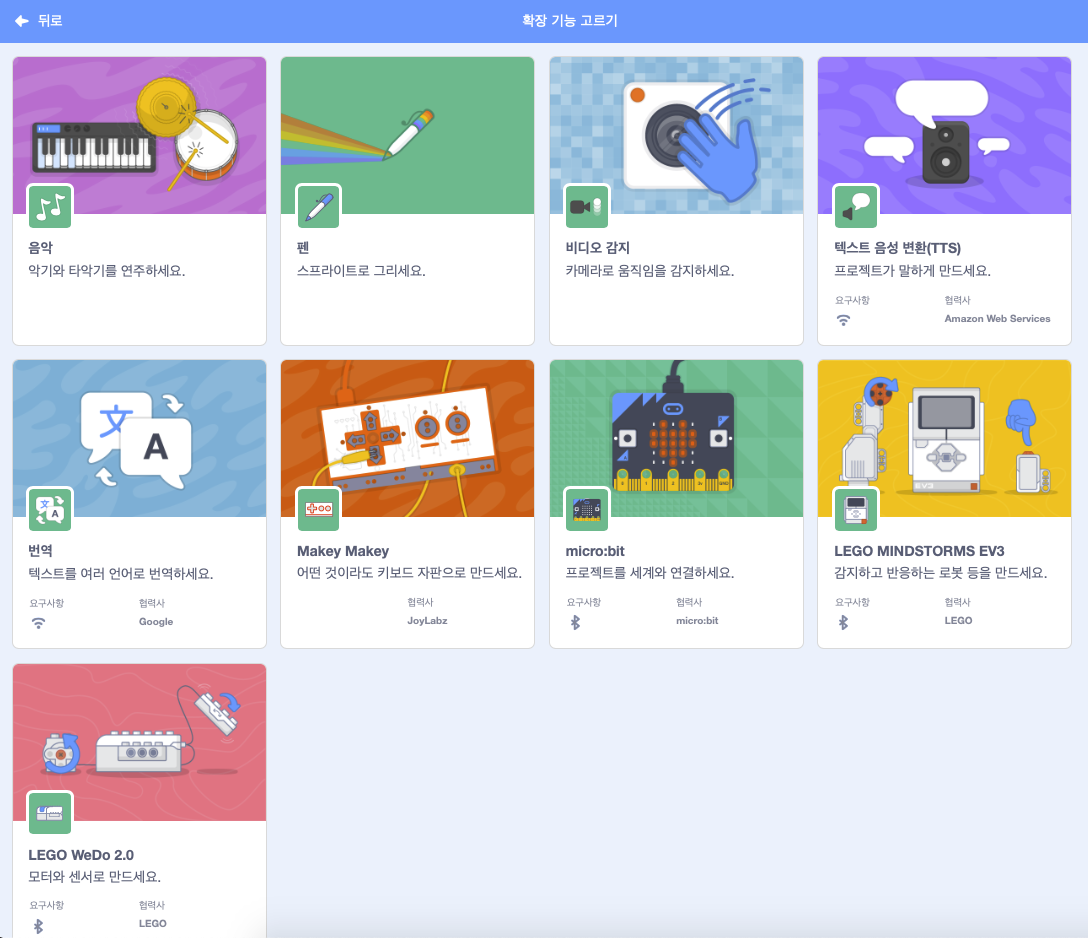Click the description 어떤 것이라도 키보드 자판으로 만드세요.
The width and height of the screenshot is (1088, 938).
click(409, 573)
